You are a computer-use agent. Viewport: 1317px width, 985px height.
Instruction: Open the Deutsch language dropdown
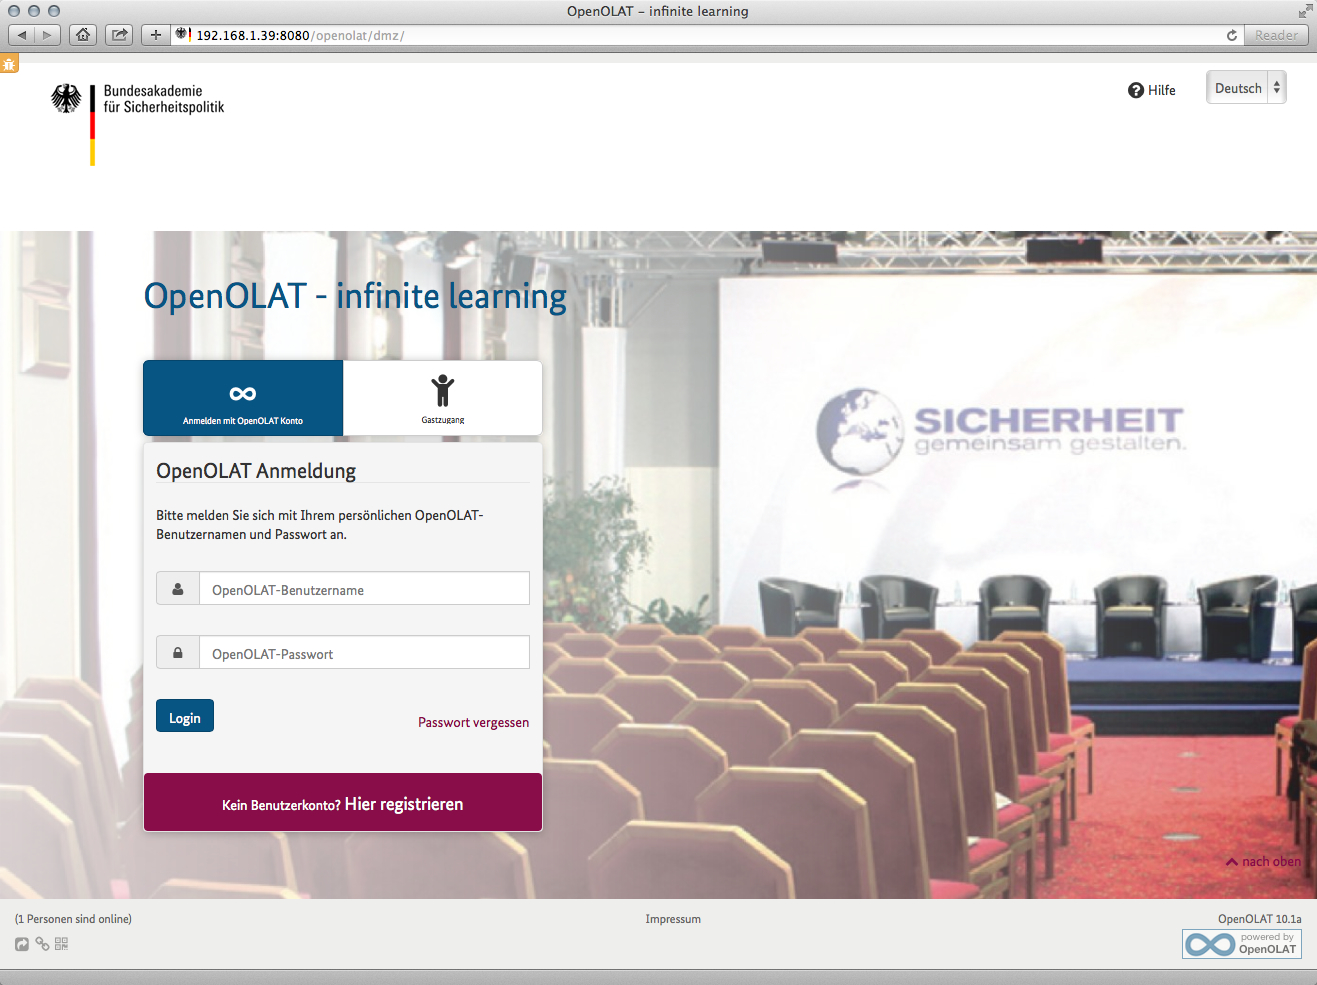(x=1246, y=88)
